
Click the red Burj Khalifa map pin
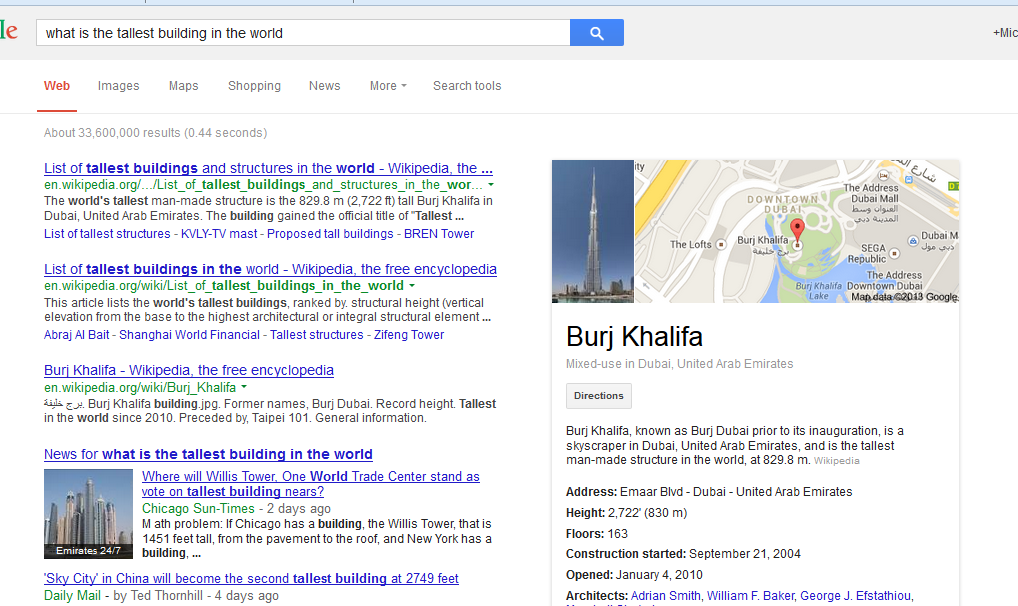click(x=797, y=232)
